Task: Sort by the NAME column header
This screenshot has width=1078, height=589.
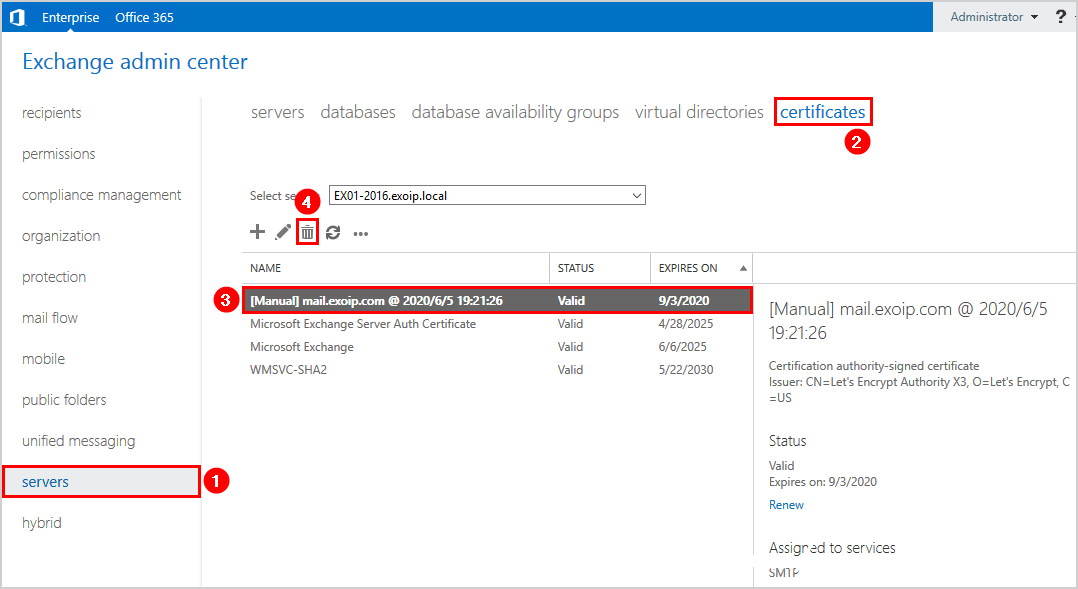Action: coord(395,268)
